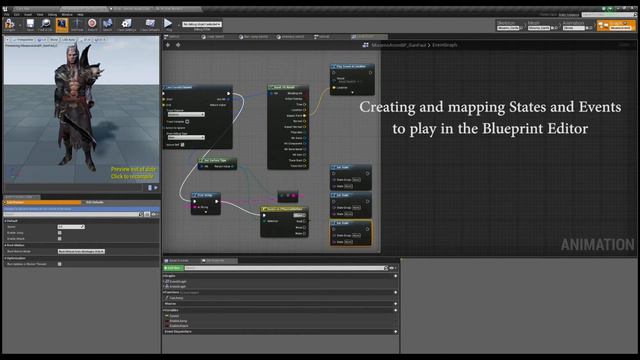Toggle the Enable Attack checkbox
640x360 pixels.
[x=60, y=239]
